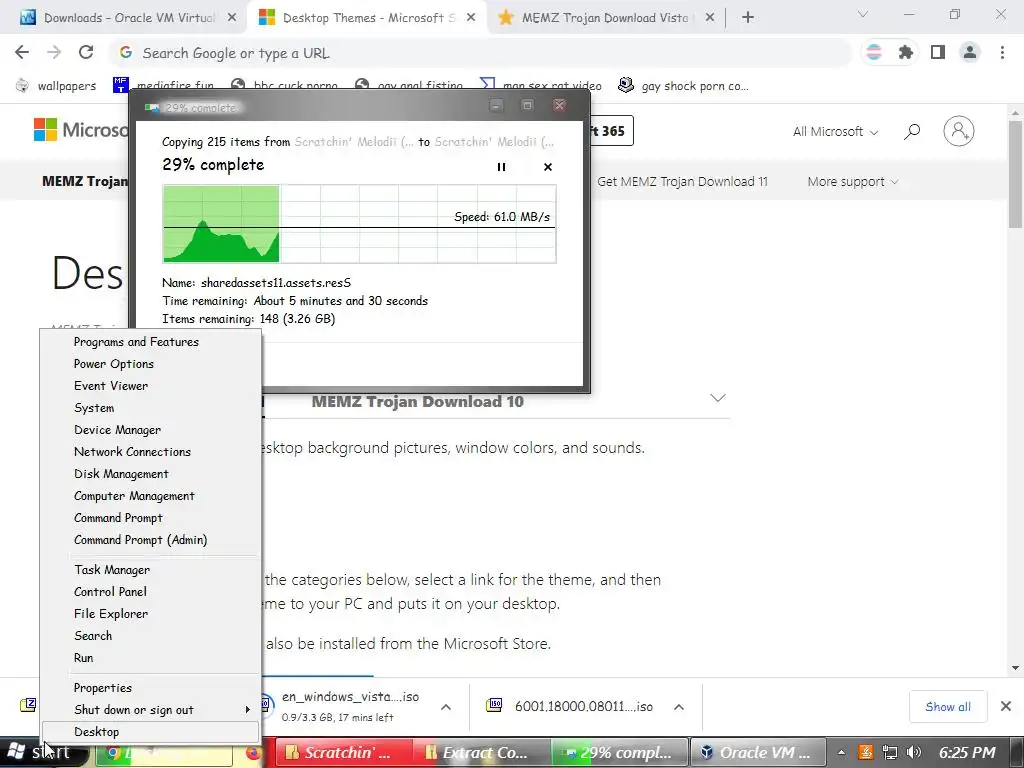Expand the MEMZ Trojan Download 10 section
Image resolution: width=1024 pixels, height=768 pixels.
(x=718, y=398)
